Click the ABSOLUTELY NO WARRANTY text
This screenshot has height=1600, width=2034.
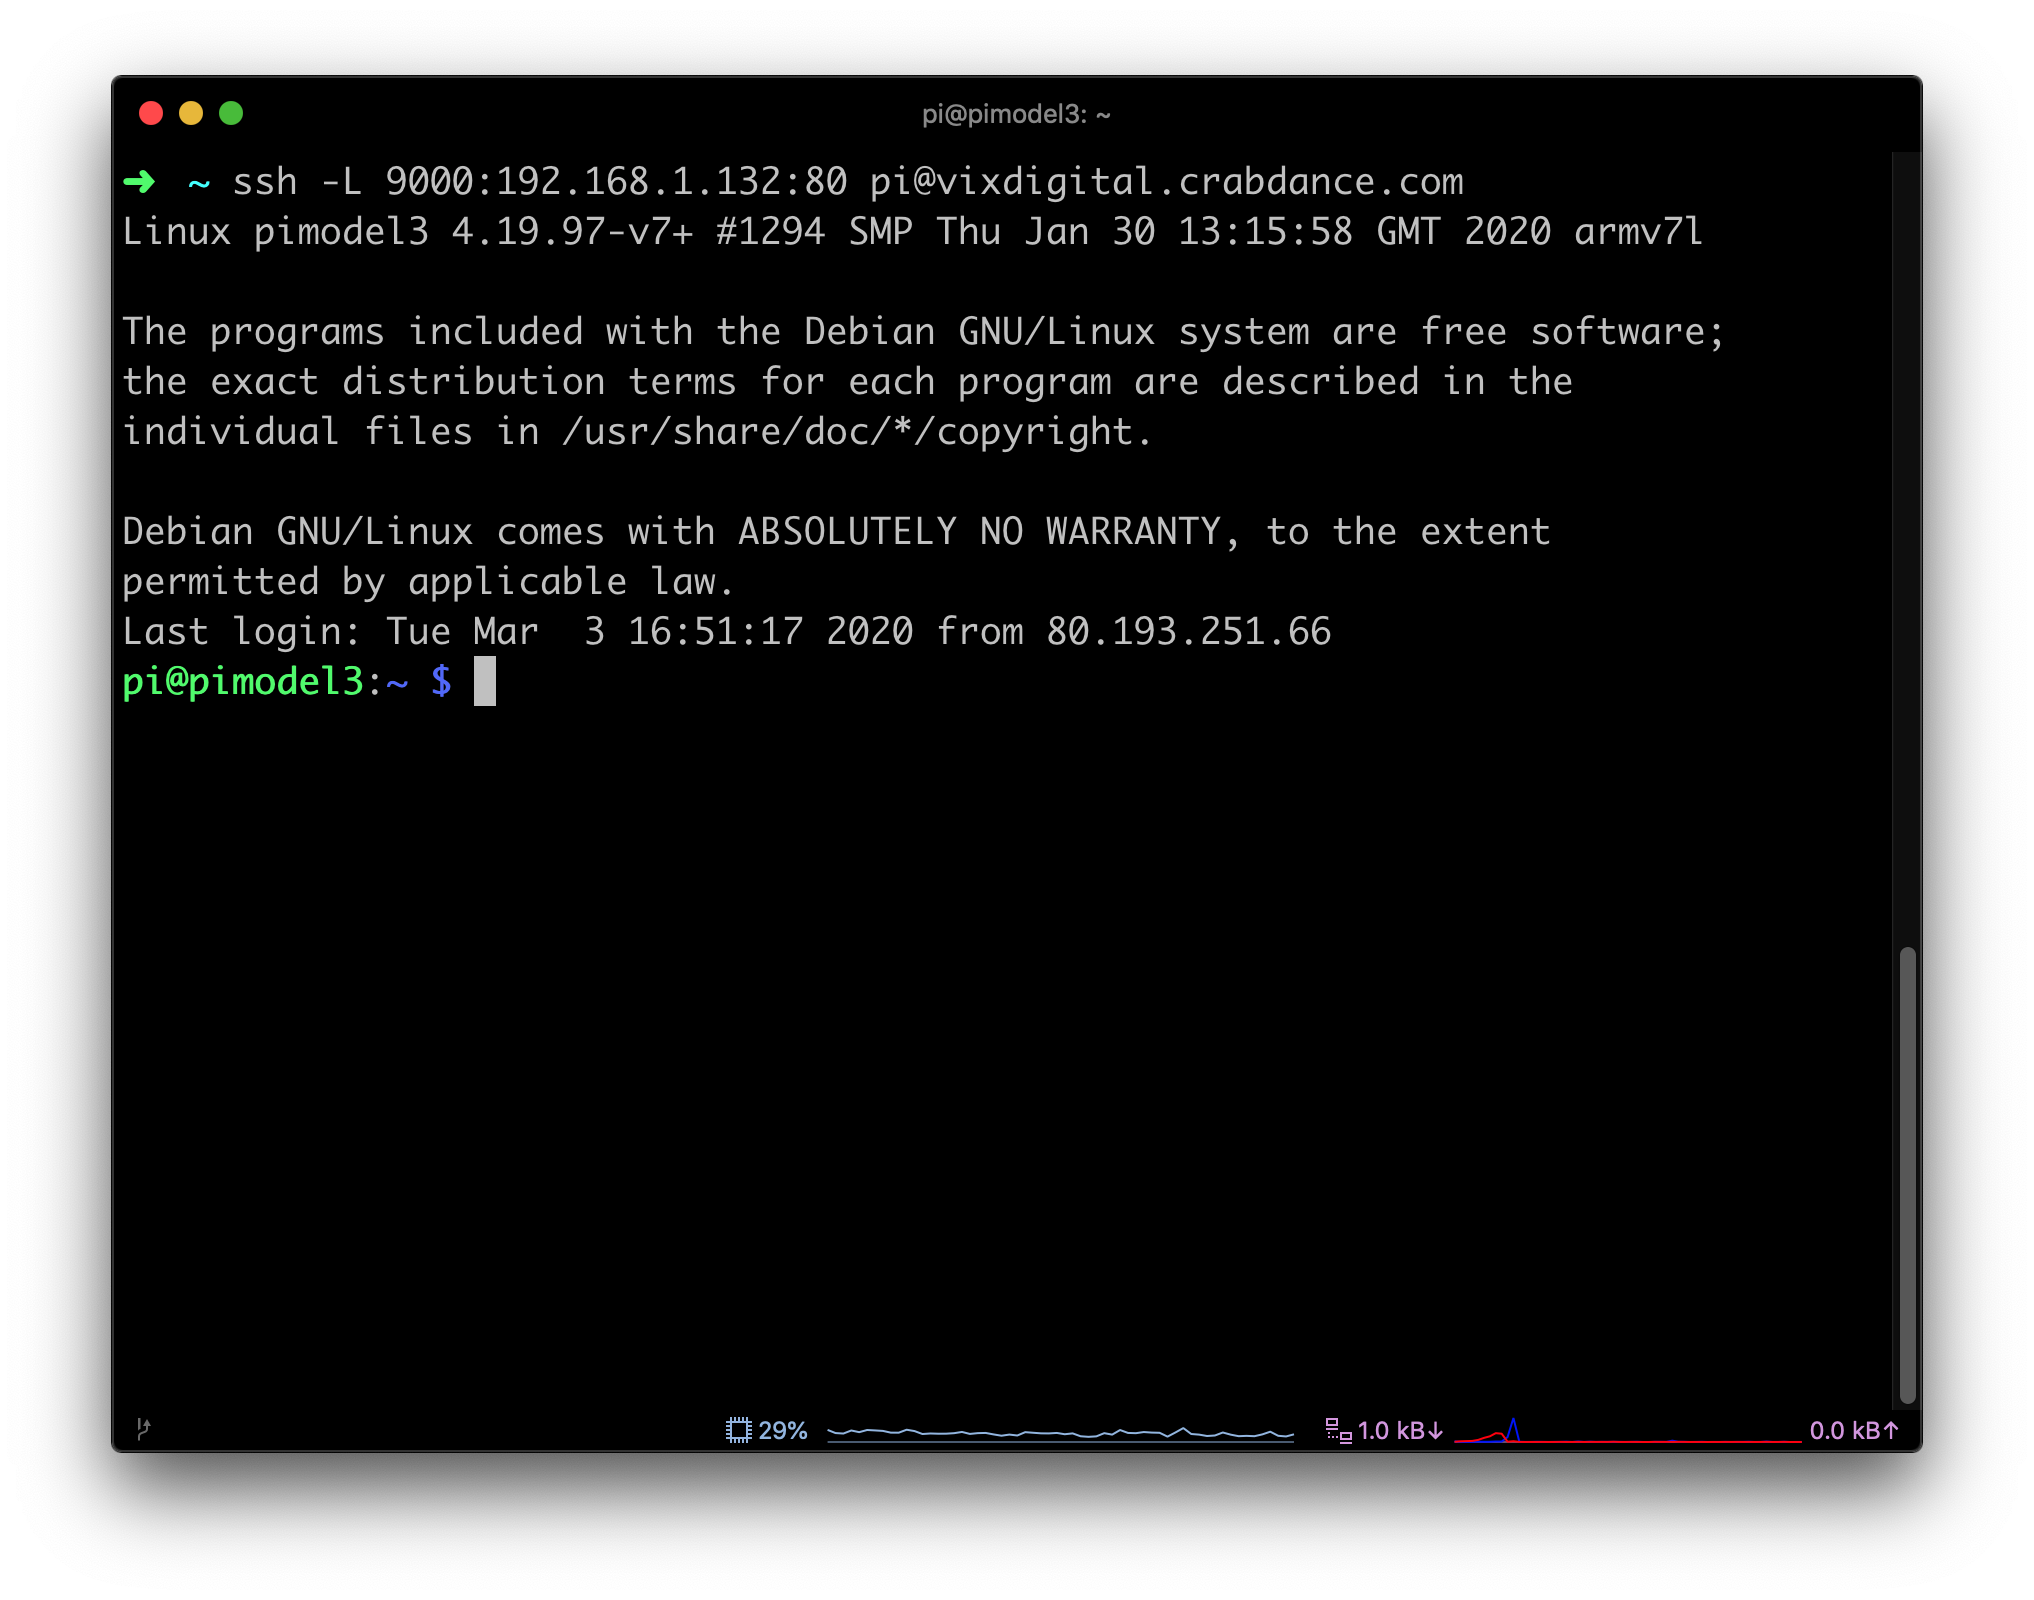click(979, 531)
